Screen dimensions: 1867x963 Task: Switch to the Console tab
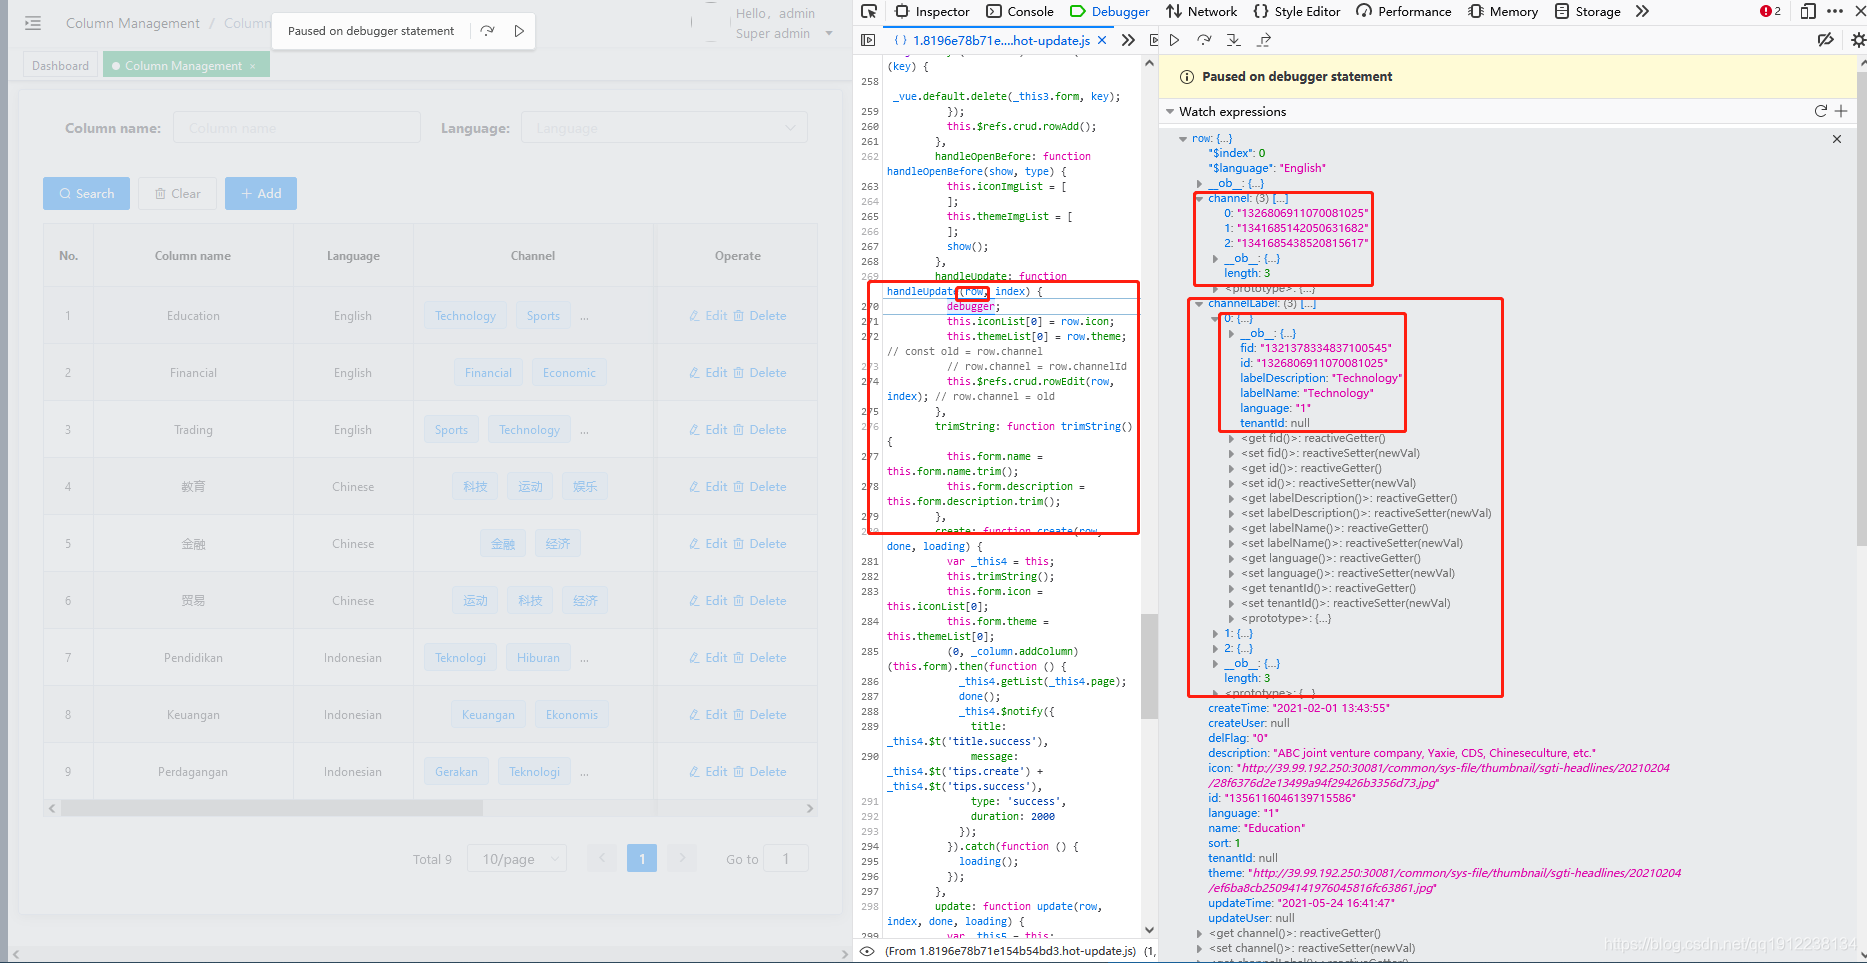(x=1020, y=11)
